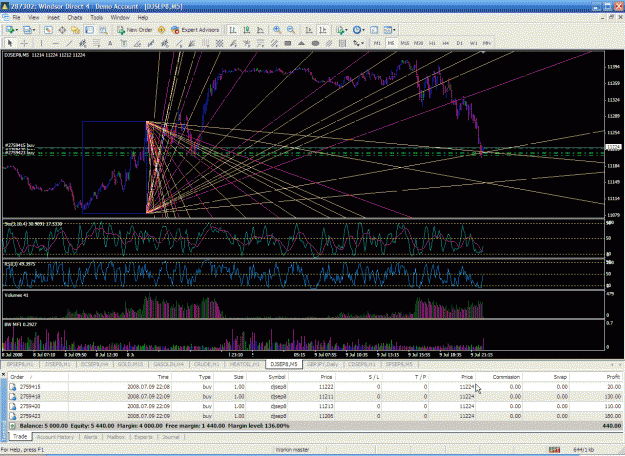625x456 pixels.
Task: Toggle Expert Advisors on or off
Action: [x=195, y=30]
